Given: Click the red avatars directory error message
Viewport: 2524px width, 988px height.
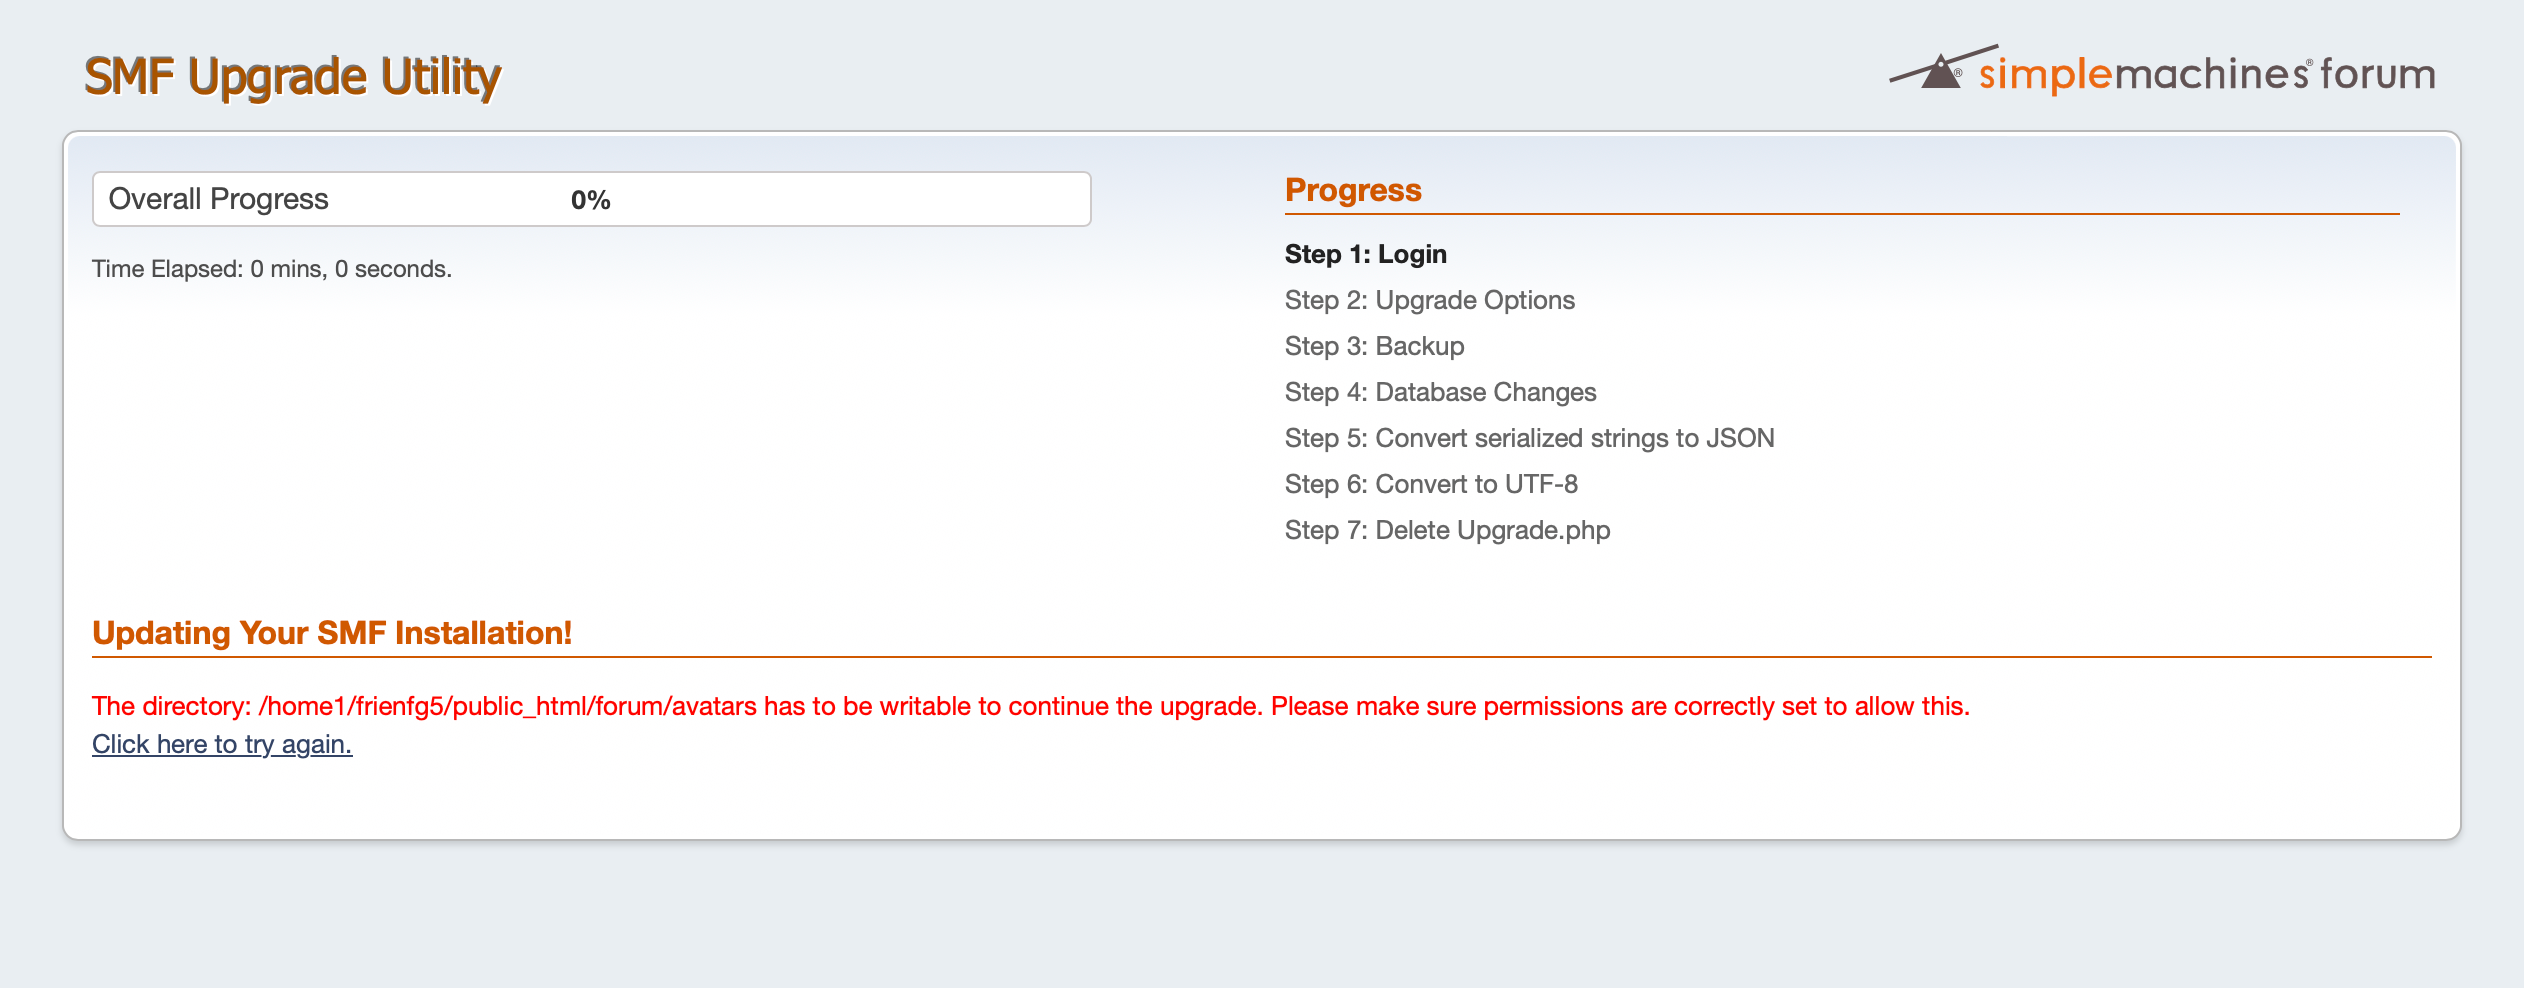Looking at the screenshot, I should pos(1030,706).
